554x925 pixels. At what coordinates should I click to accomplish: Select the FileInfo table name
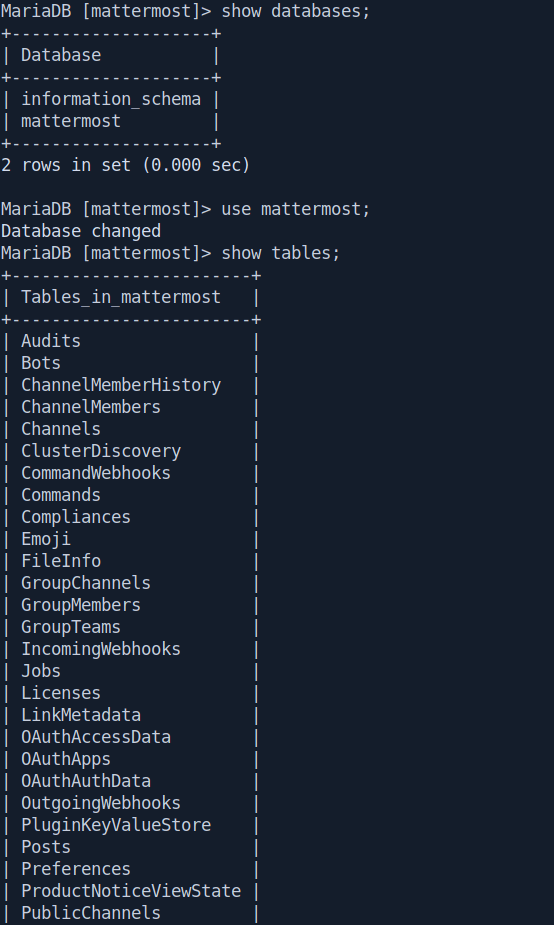tap(61, 561)
